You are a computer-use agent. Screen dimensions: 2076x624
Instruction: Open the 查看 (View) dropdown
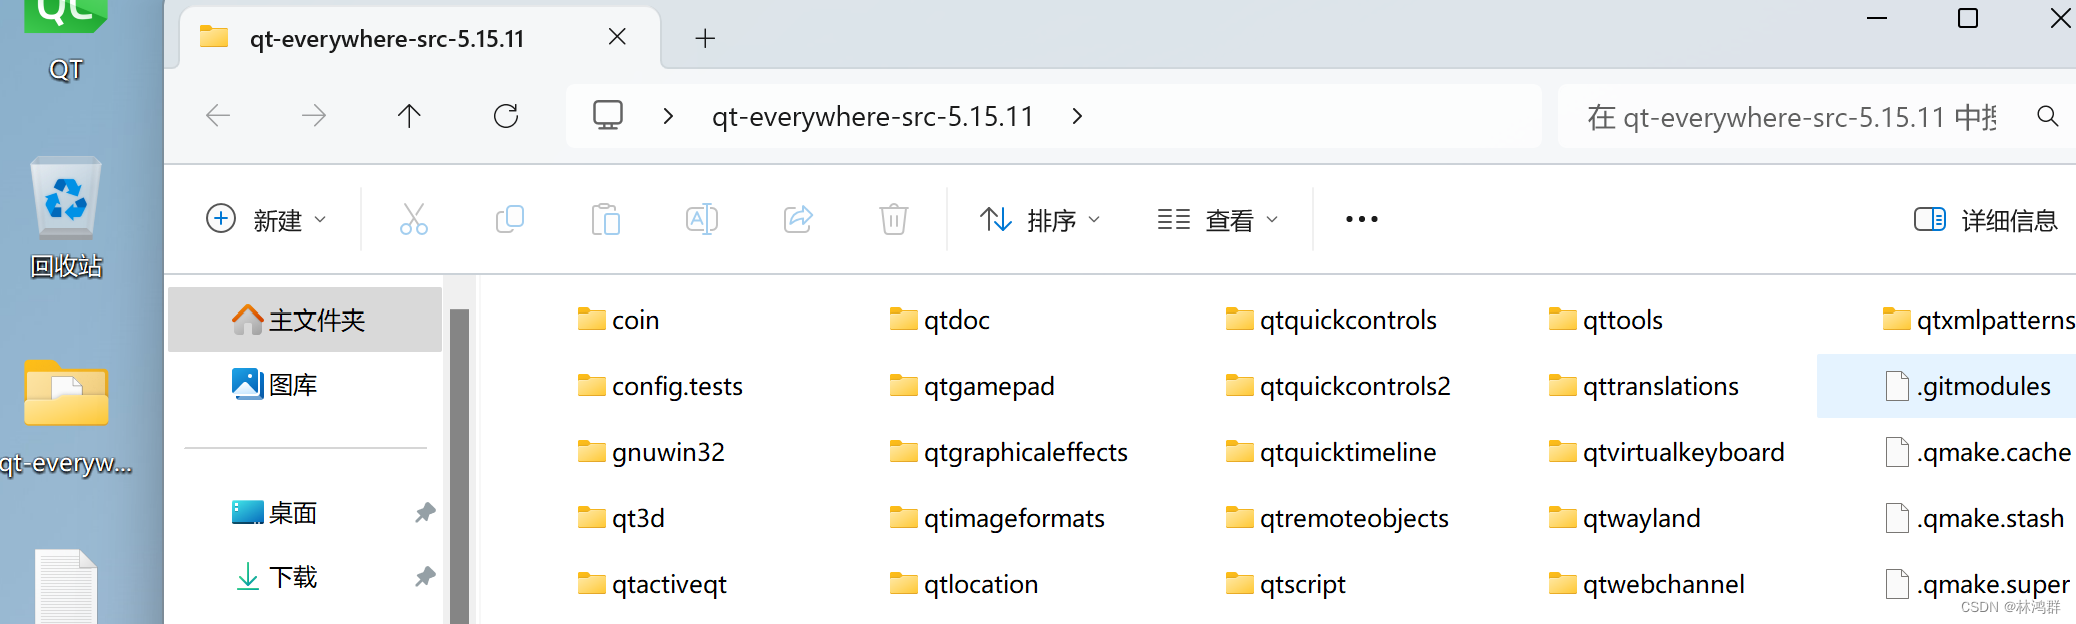(1218, 219)
